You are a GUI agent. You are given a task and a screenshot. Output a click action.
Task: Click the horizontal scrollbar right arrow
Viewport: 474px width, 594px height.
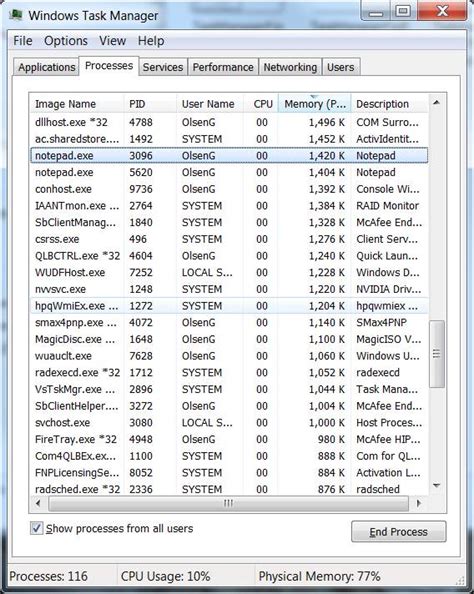click(418, 503)
